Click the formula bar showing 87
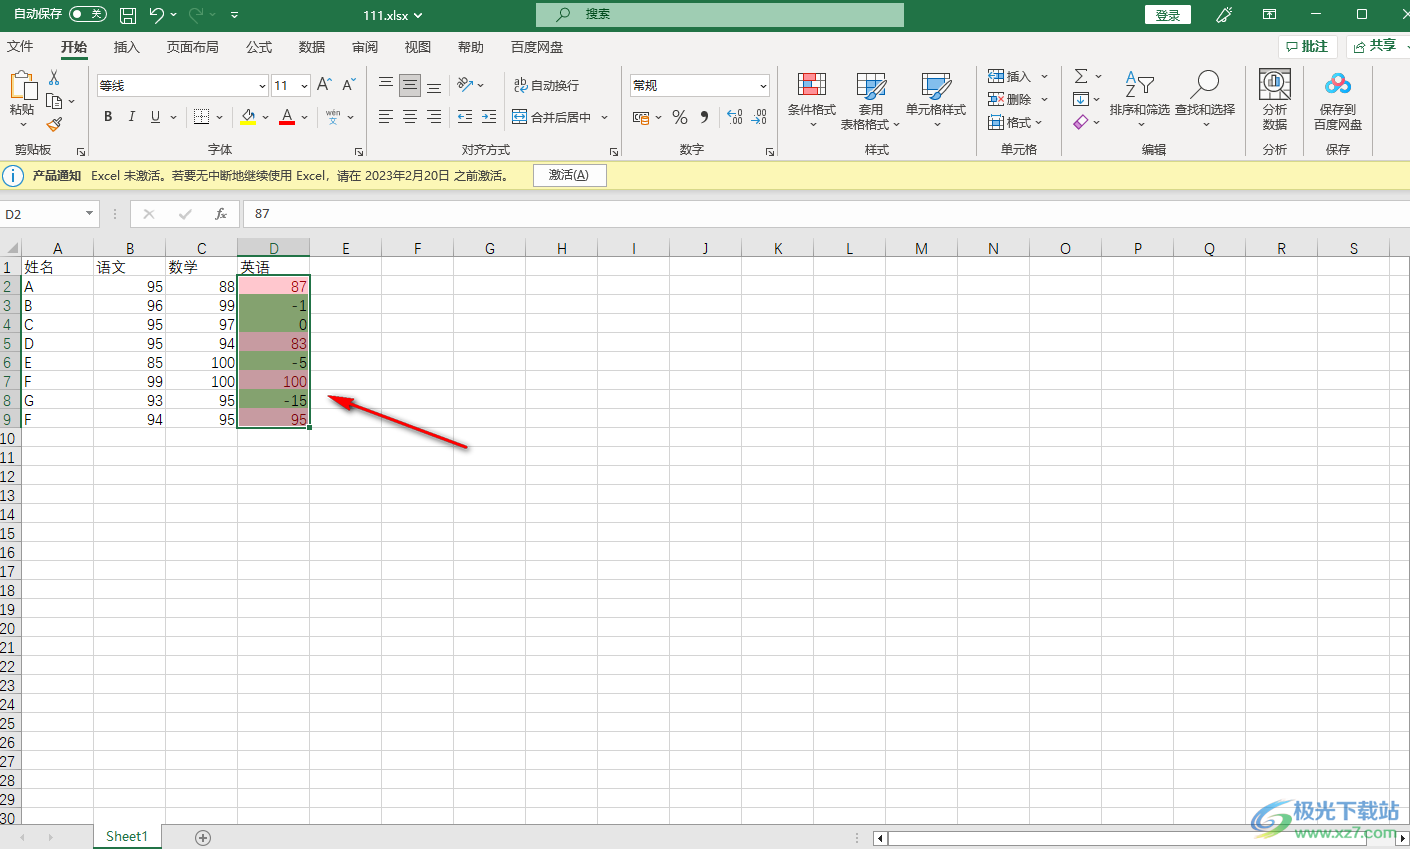This screenshot has width=1410, height=849. click(825, 214)
